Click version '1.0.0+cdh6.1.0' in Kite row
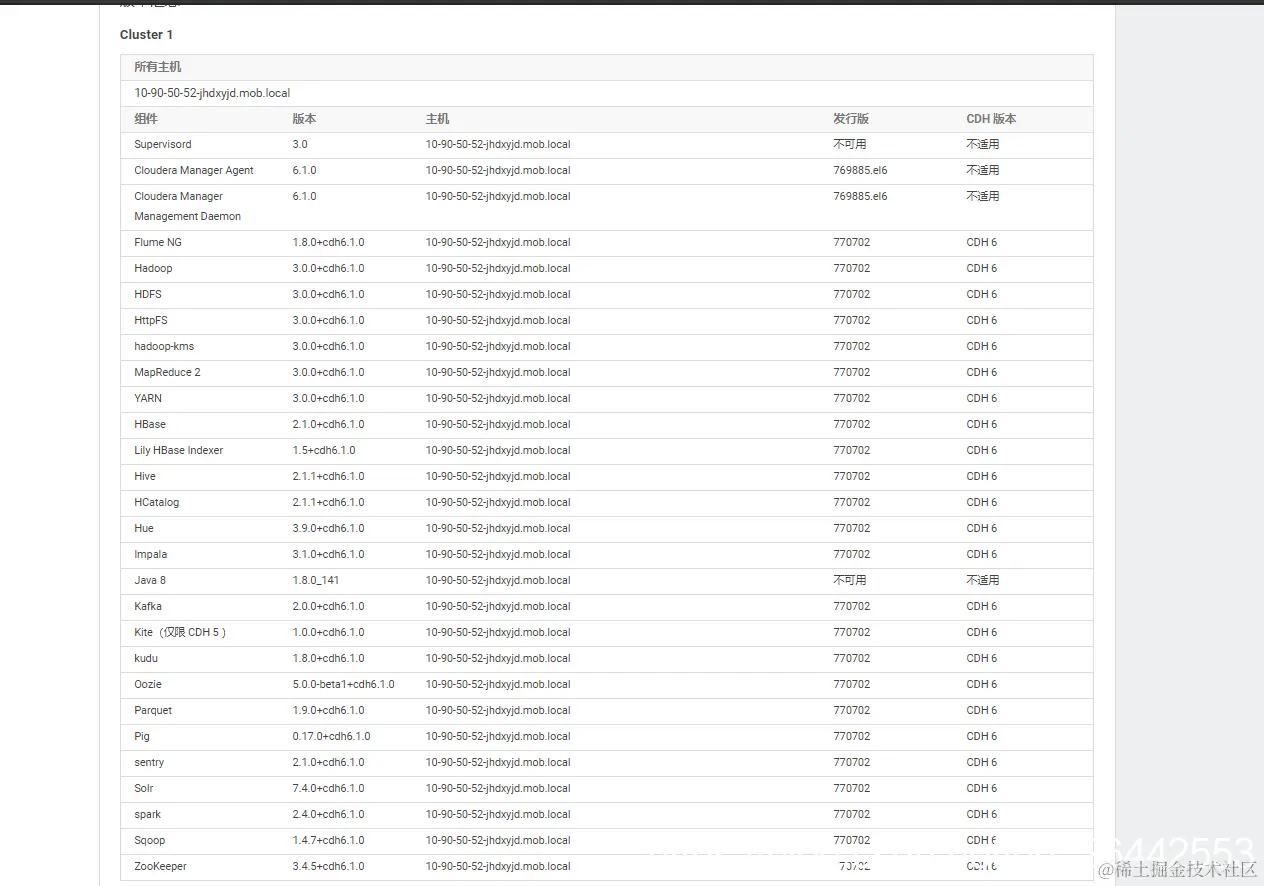Screen dimensions: 1264x886 pyautogui.click(x=328, y=633)
